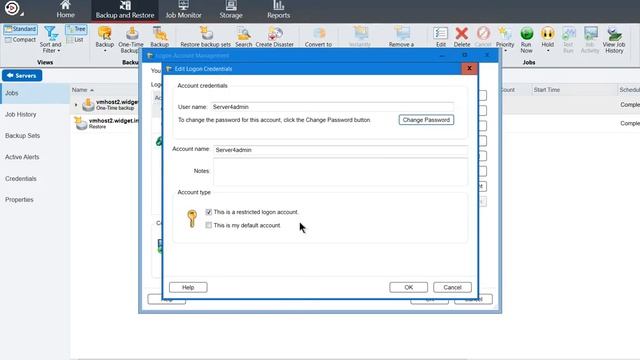Close the Edit Logon Credentials dialog

point(469,68)
